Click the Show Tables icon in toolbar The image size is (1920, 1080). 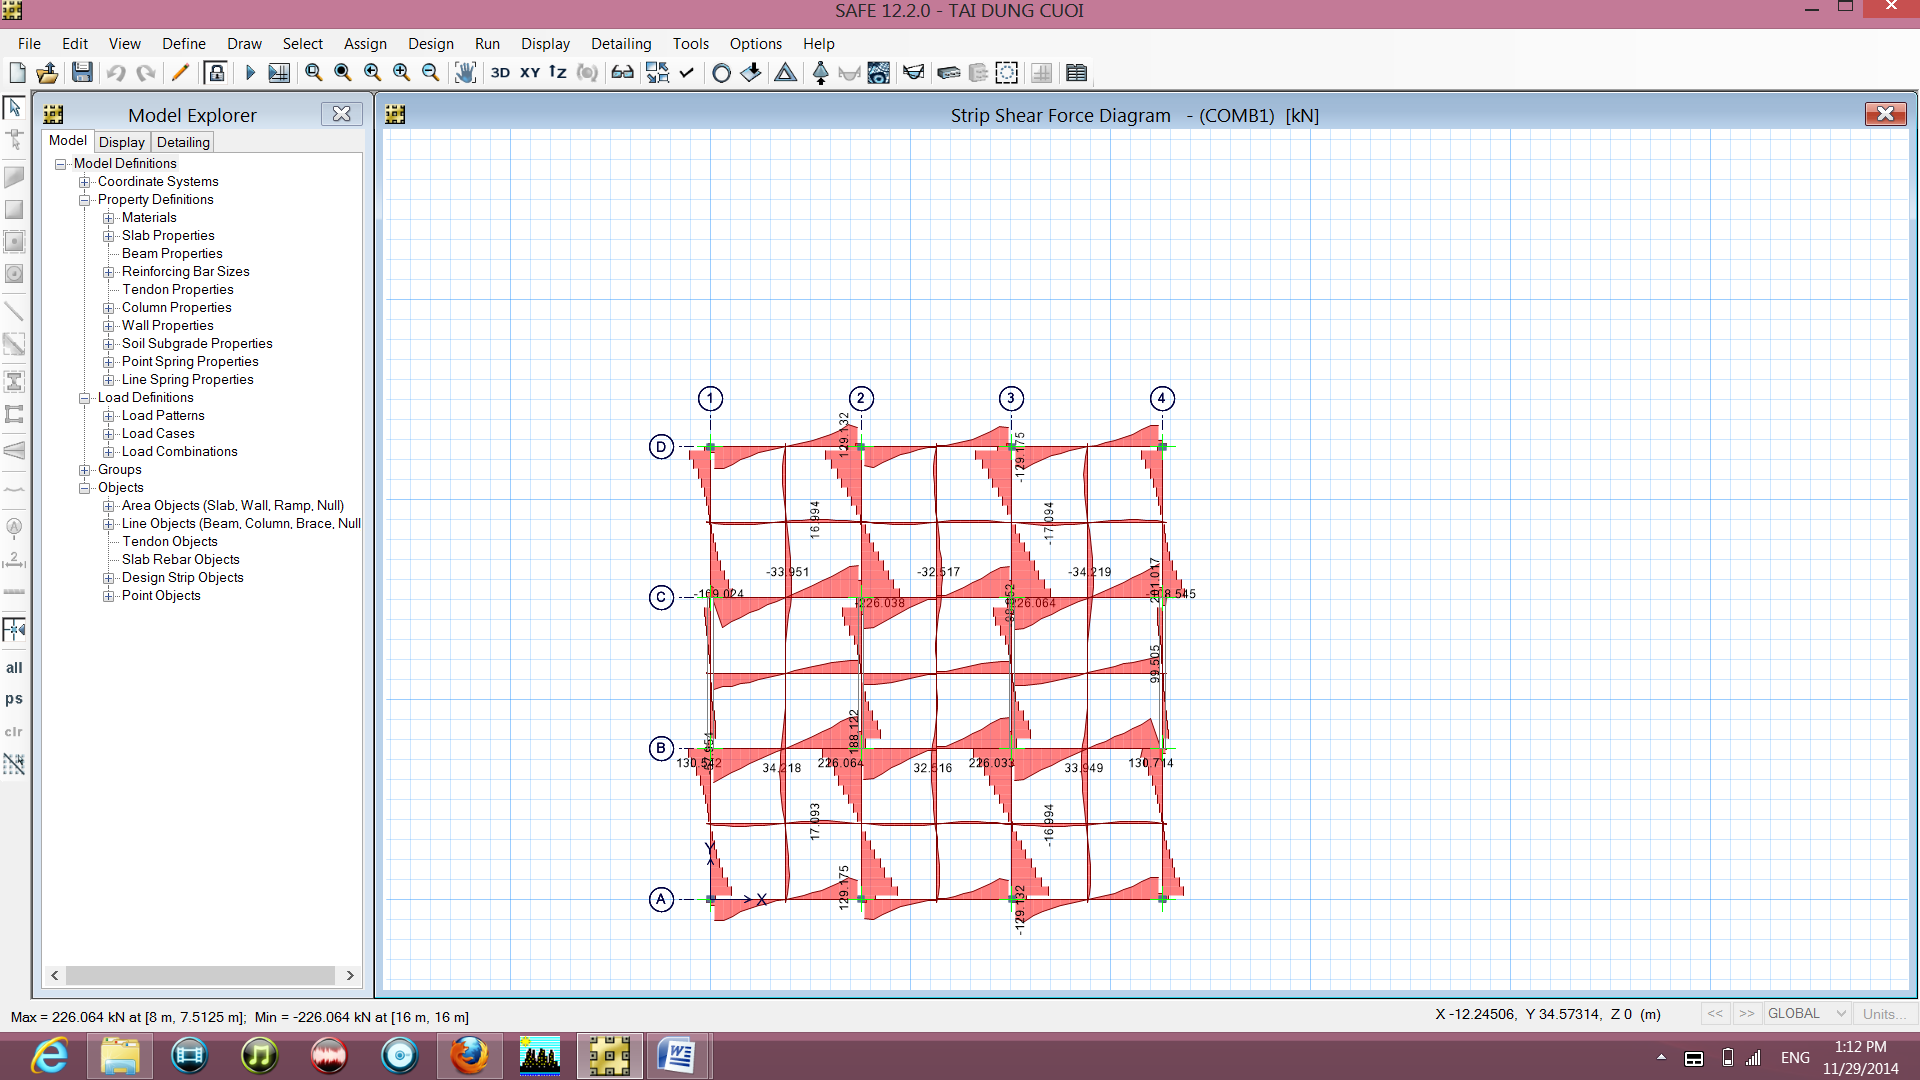tap(1076, 73)
